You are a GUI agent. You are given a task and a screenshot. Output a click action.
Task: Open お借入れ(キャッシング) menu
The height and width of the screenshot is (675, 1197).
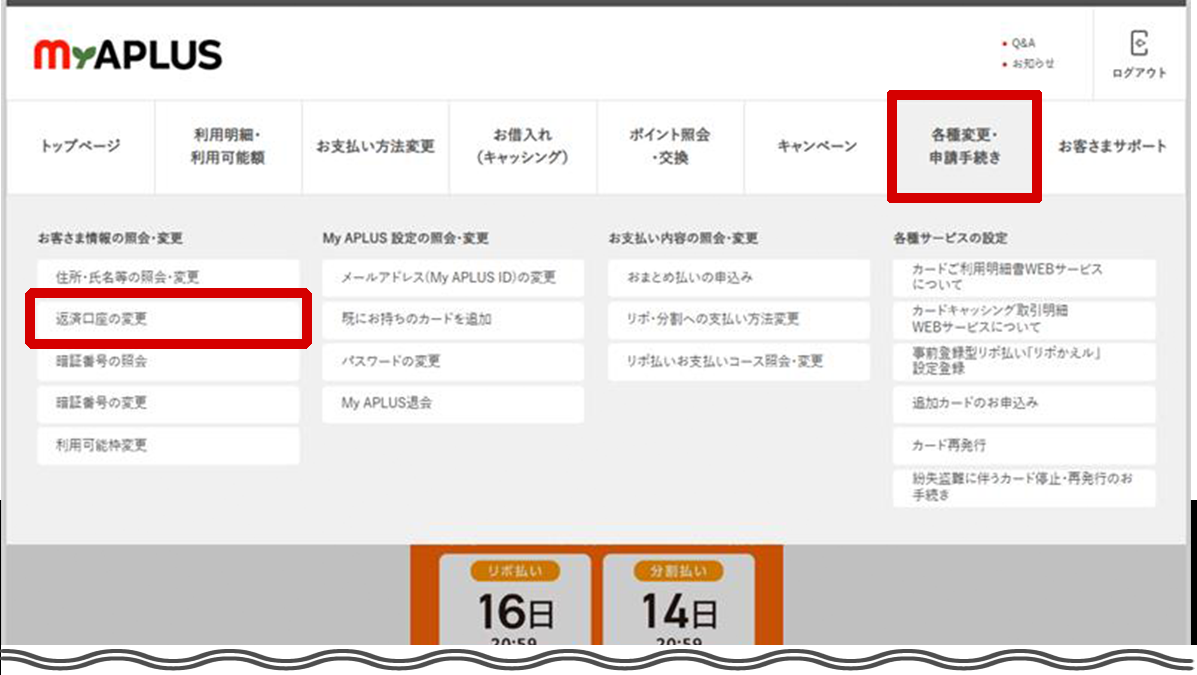tap(522, 146)
